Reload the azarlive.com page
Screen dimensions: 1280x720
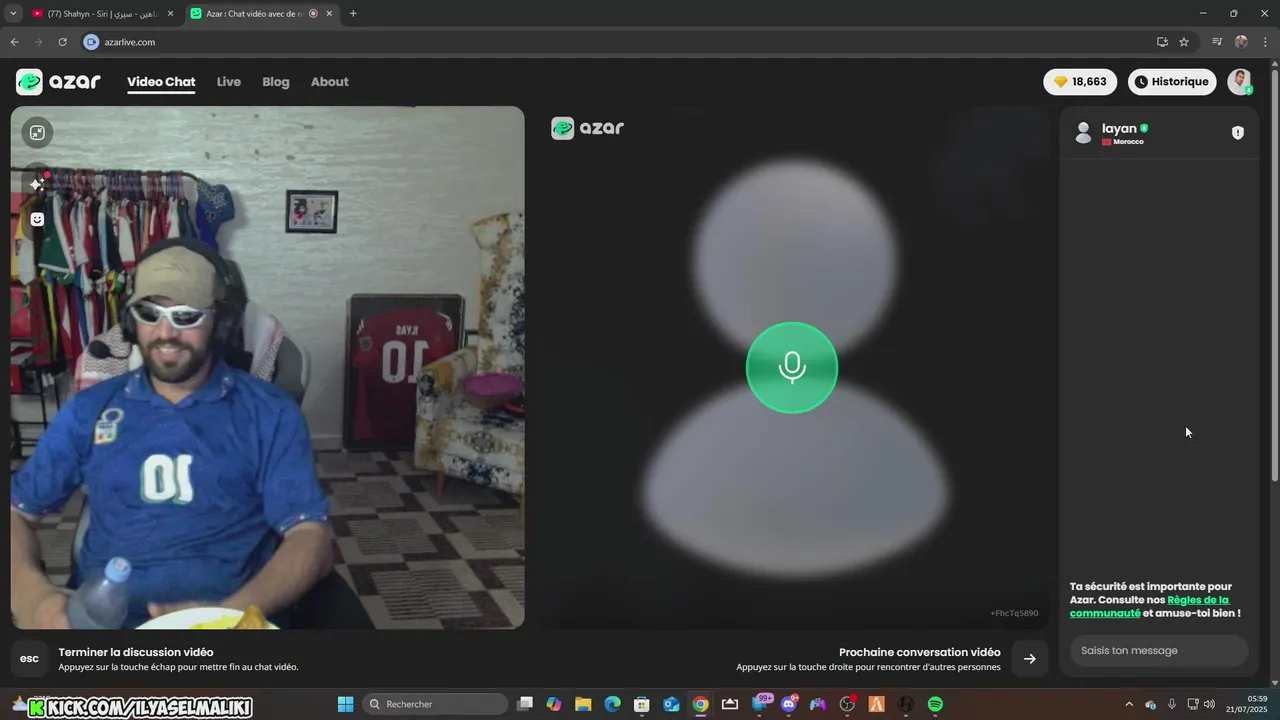(62, 42)
